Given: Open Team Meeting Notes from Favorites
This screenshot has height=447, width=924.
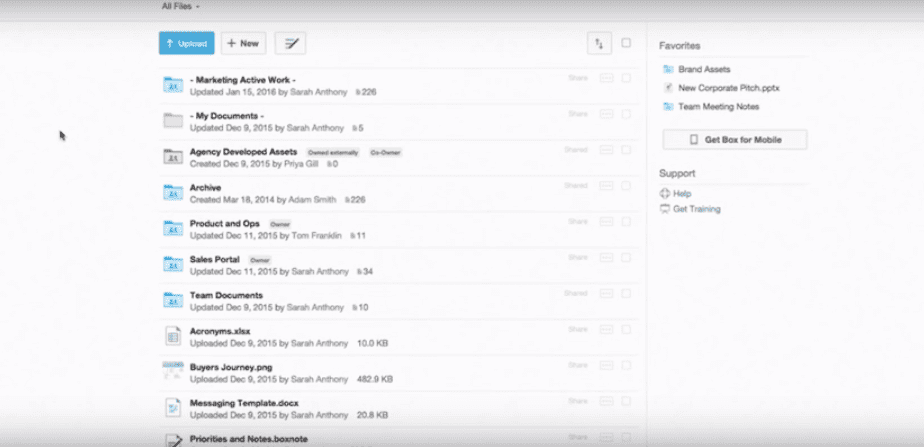Looking at the screenshot, I should (x=718, y=107).
